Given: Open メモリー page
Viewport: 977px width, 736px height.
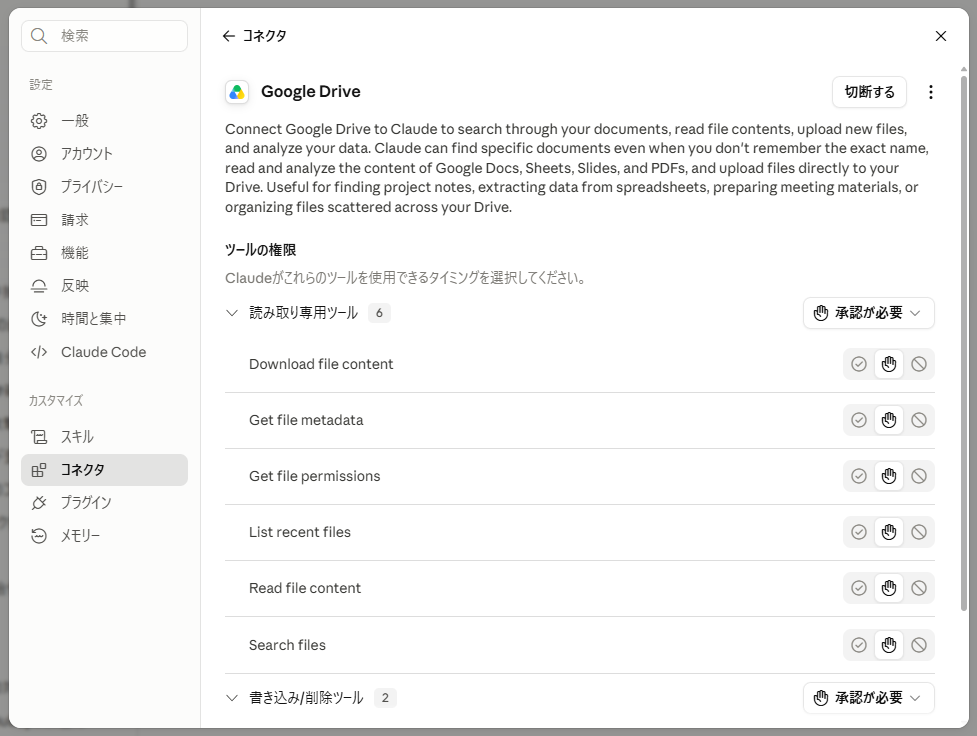Looking at the screenshot, I should pyautogui.click(x=104, y=536).
